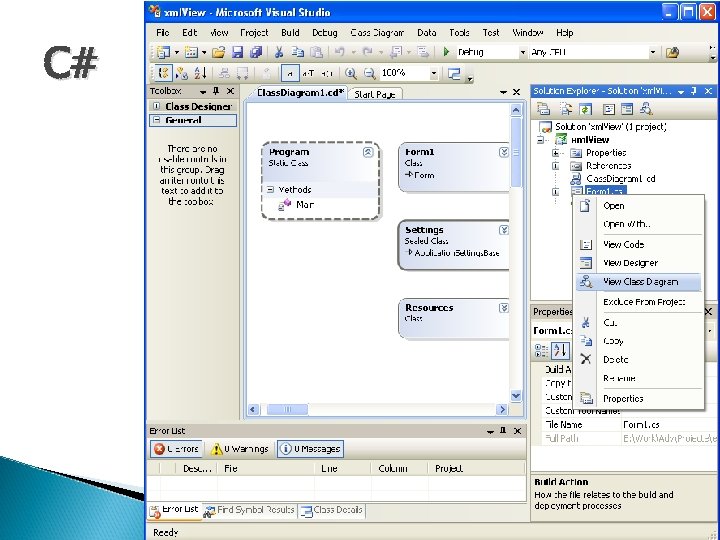
Task: Select the ClassDiagram1.cd tab
Action: [x=299, y=93]
